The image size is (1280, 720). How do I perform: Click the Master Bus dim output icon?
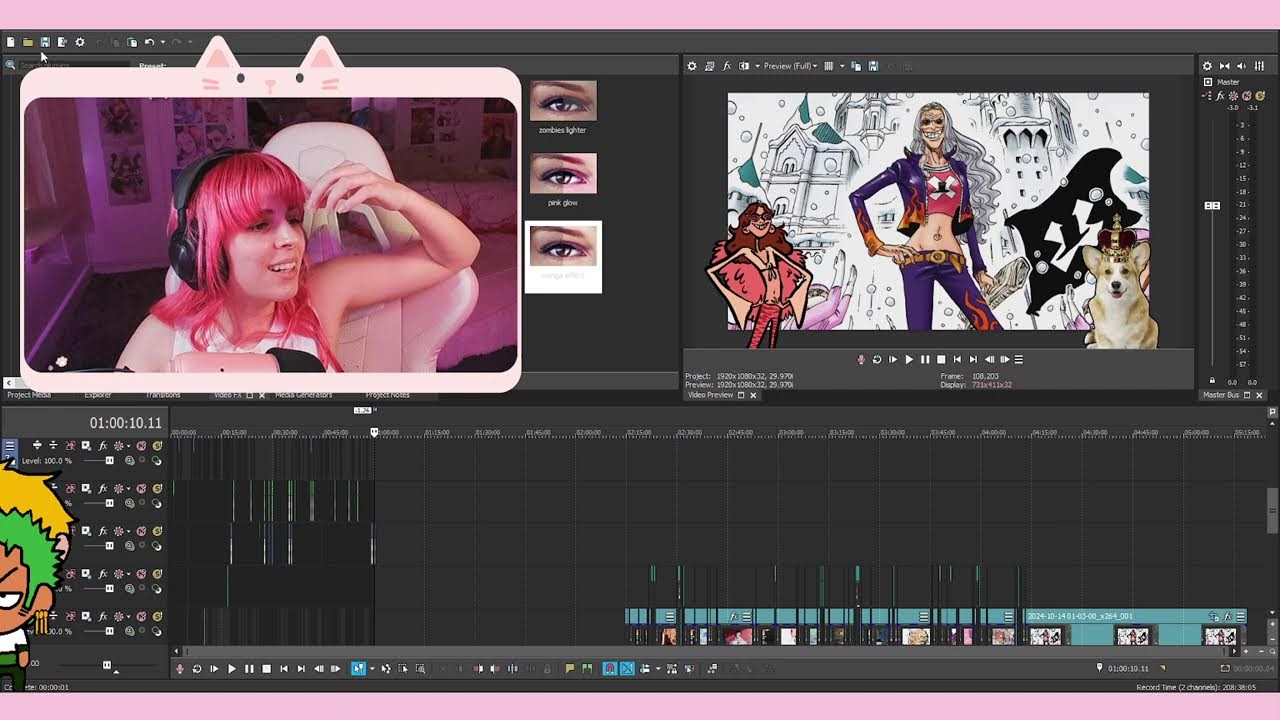pyautogui.click(x=1242, y=66)
